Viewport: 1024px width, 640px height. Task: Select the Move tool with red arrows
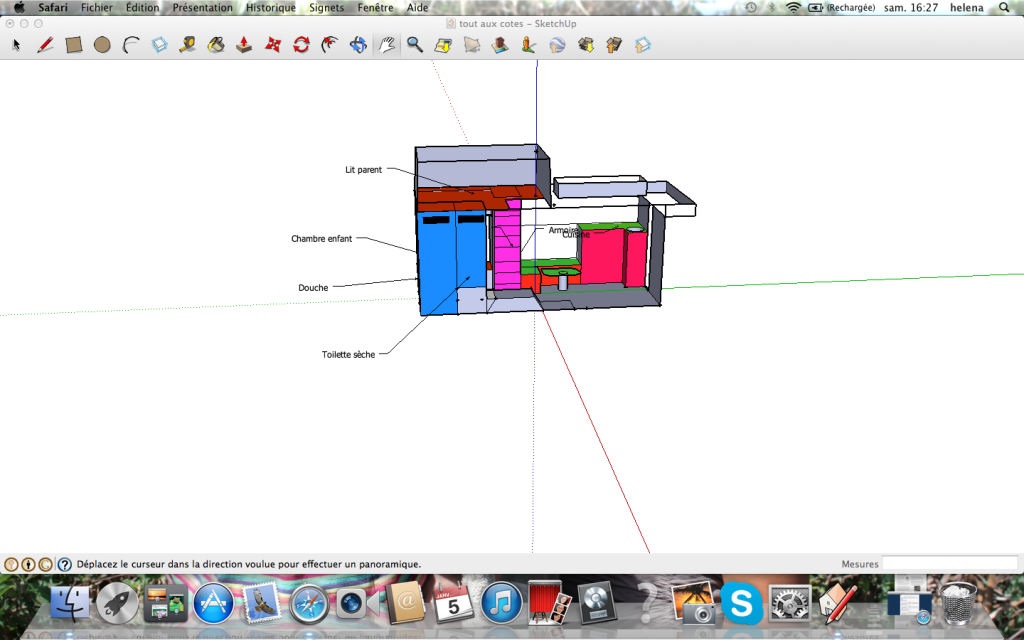(273, 45)
